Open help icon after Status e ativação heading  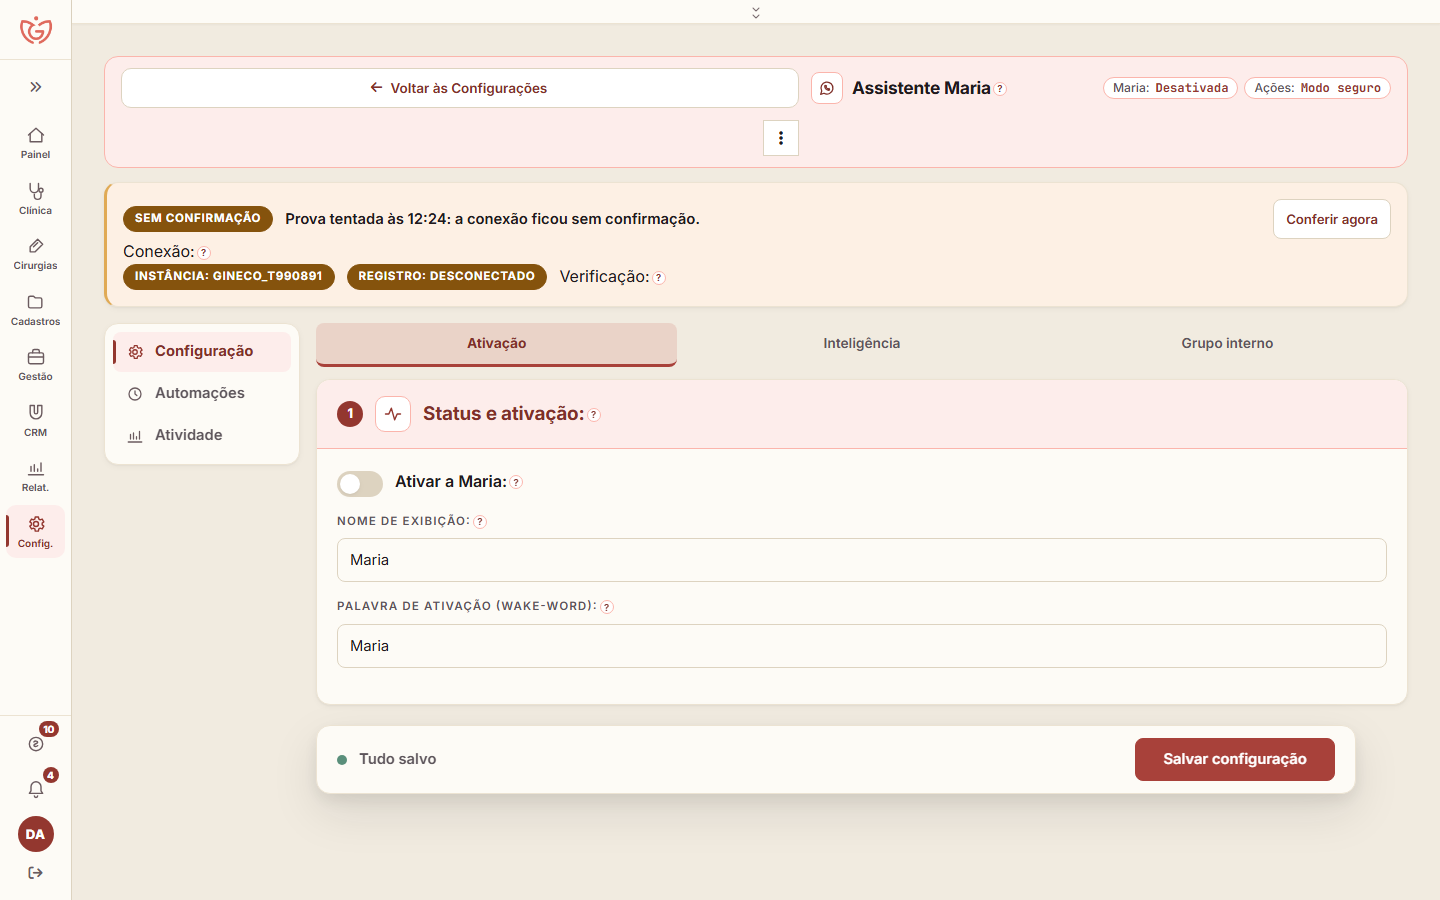tap(594, 415)
